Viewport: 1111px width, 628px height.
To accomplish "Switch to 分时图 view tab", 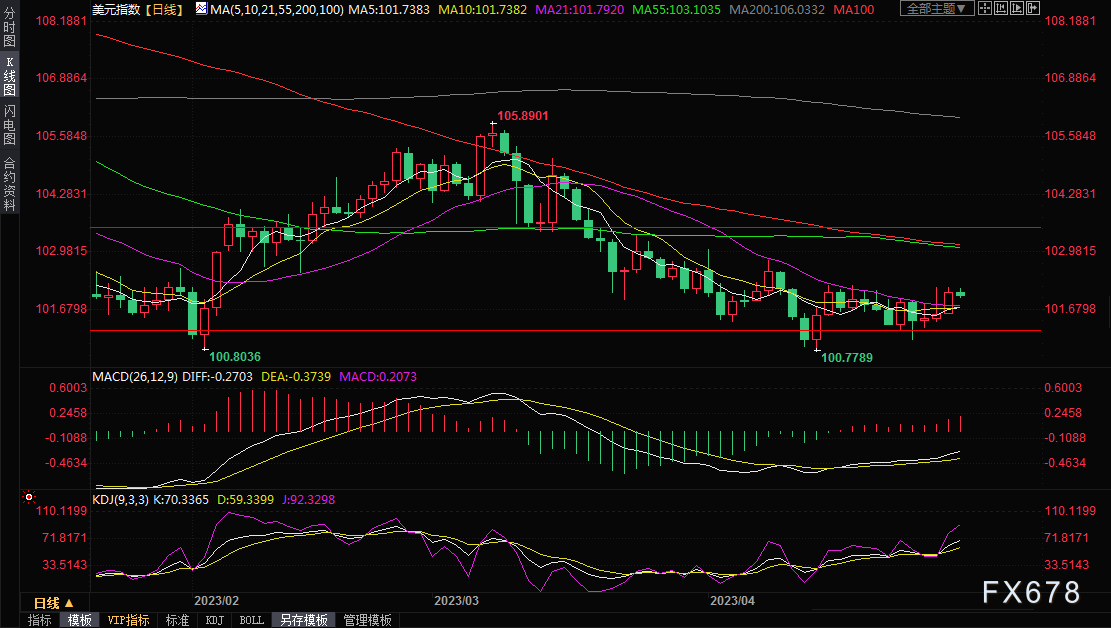I will (x=9, y=28).
